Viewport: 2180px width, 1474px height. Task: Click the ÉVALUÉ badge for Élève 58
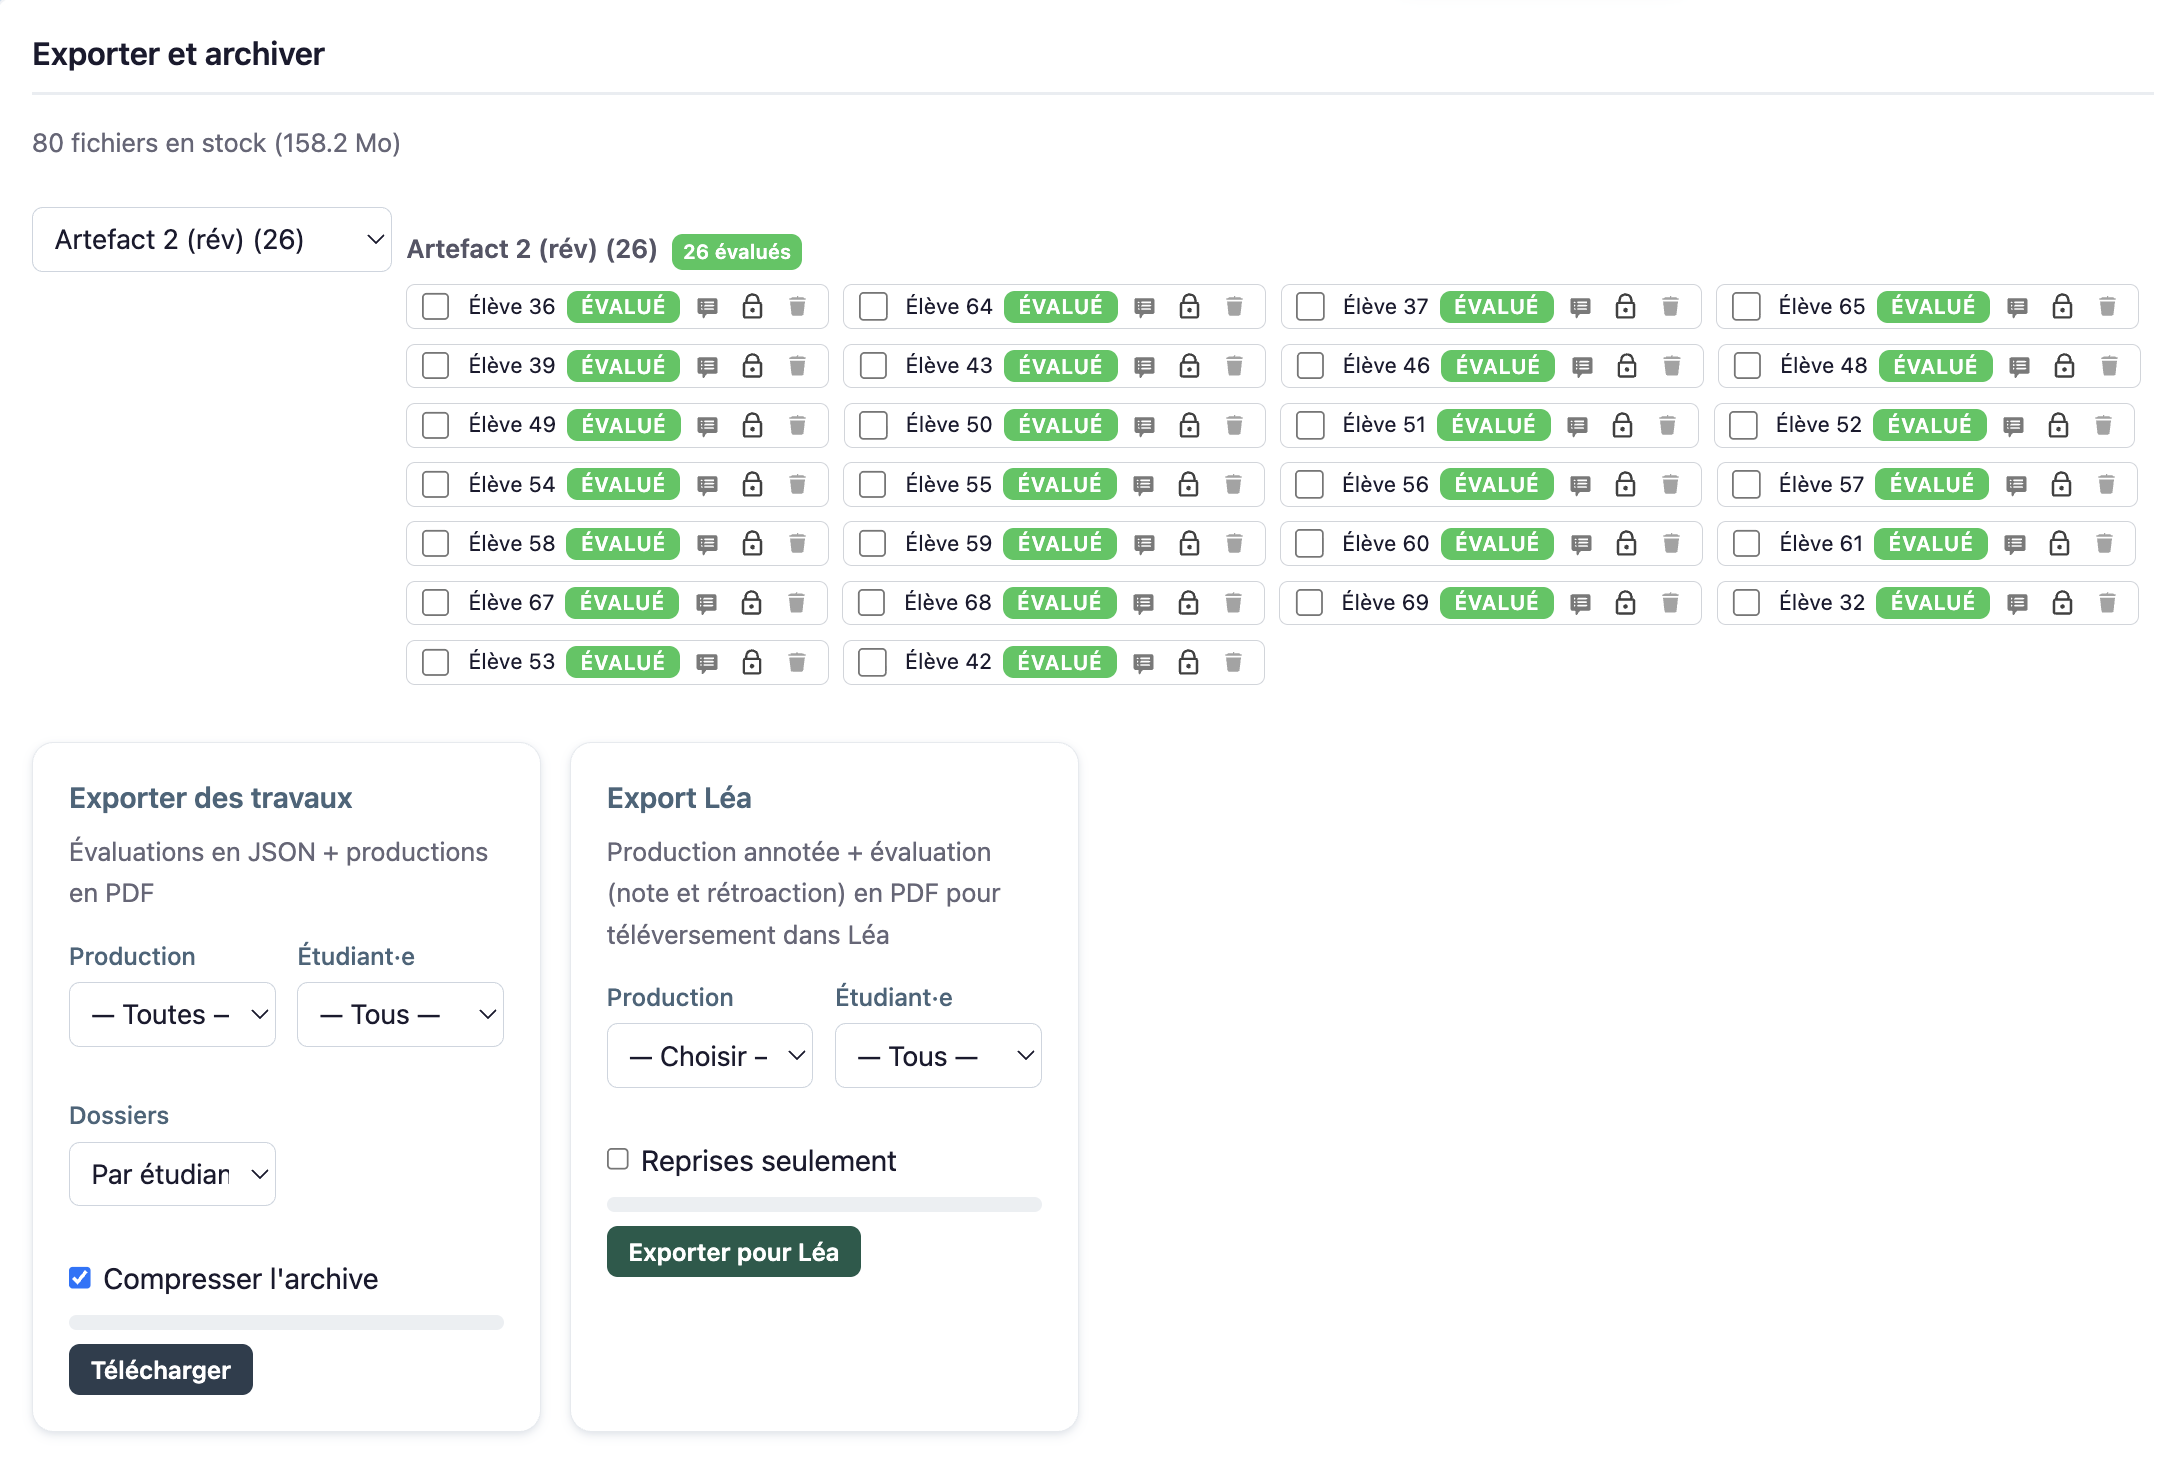pyautogui.click(x=623, y=543)
